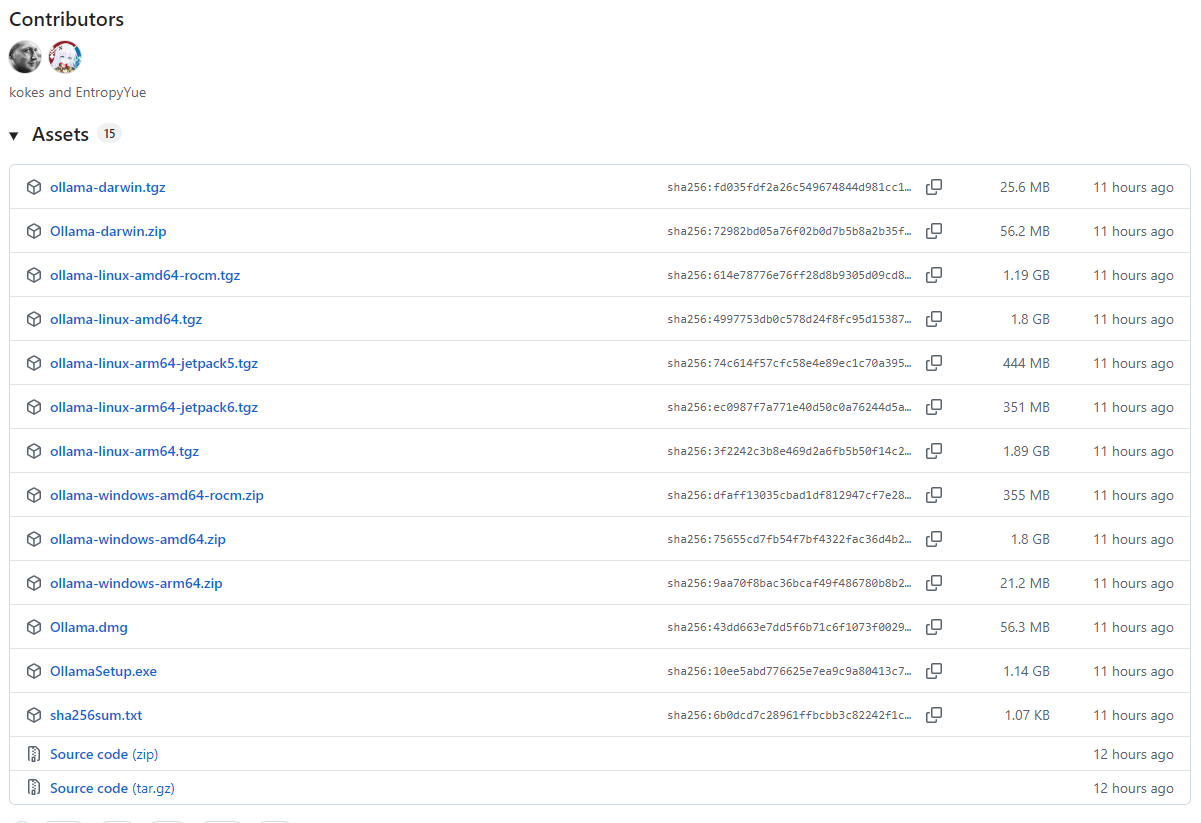Click package icon beside OllamaSetup.exe

(x=34, y=671)
